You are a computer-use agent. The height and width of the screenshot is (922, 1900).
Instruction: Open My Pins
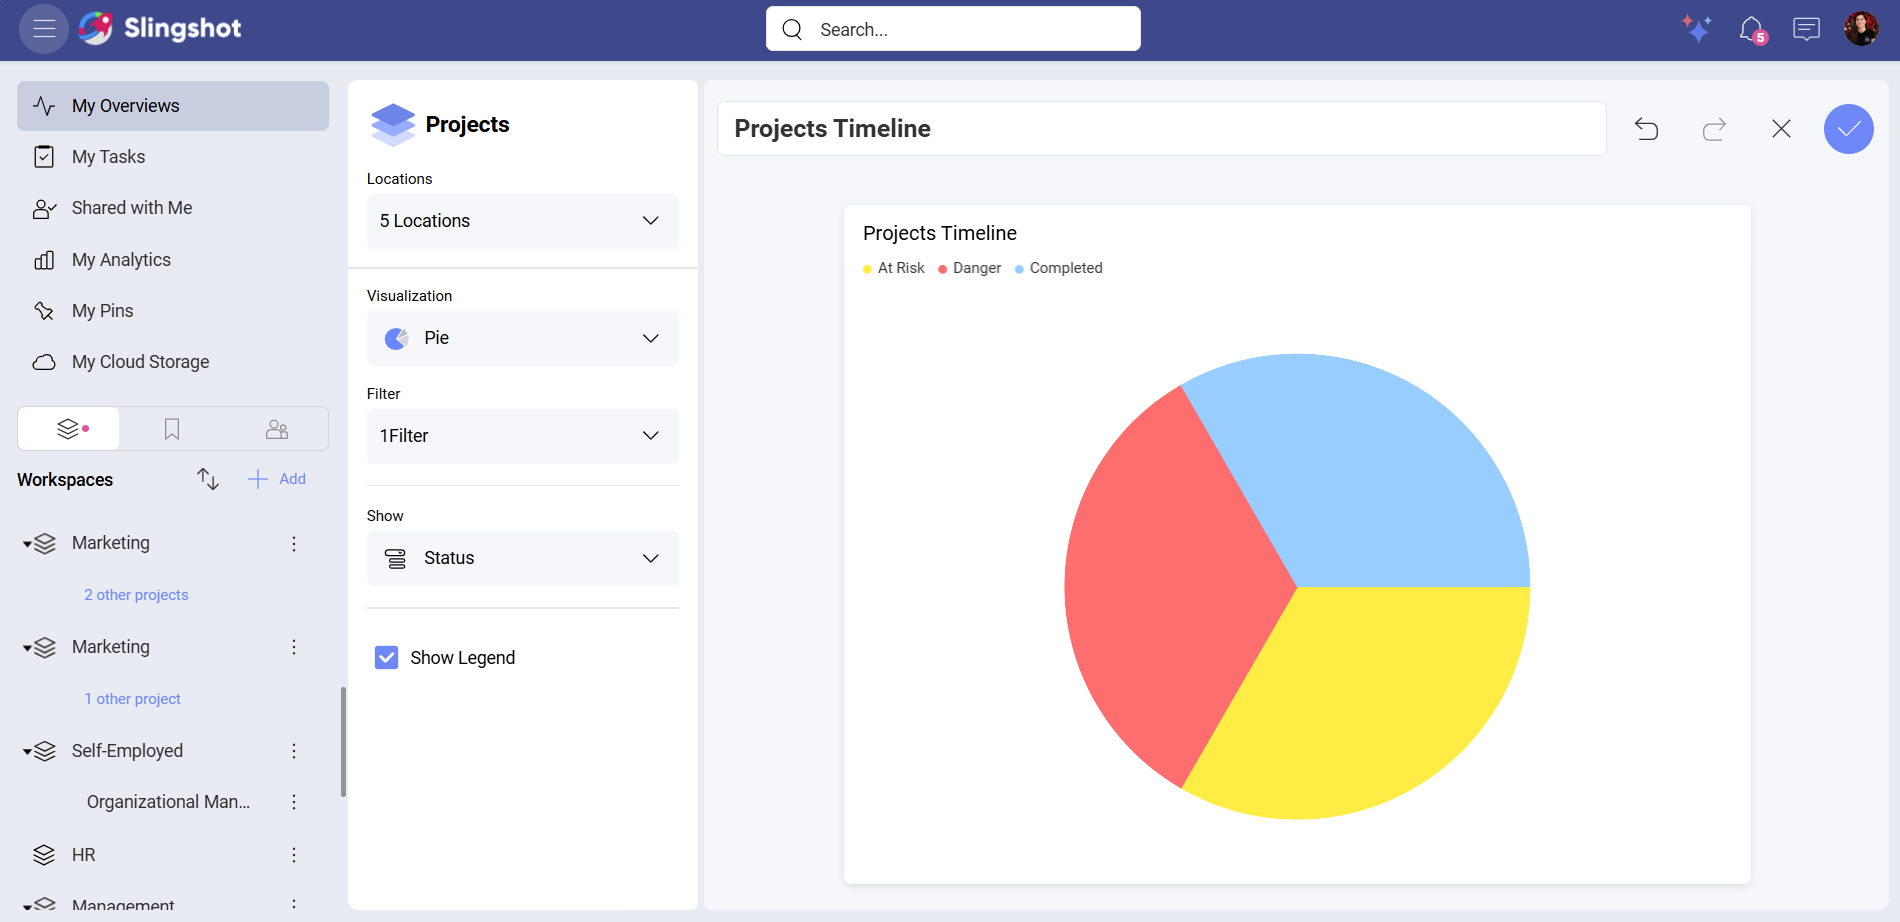(102, 310)
